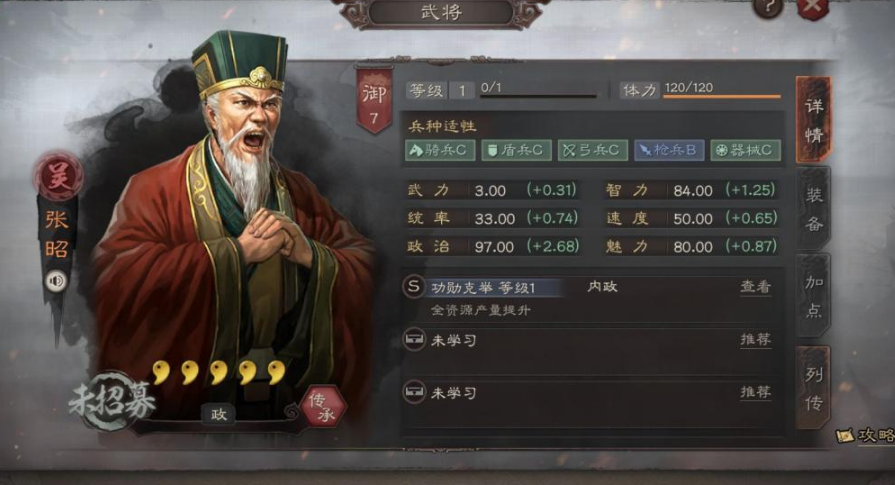The height and width of the screenshot is (485, 895).
Task: Switch to the 装备 equipment tab
Action: click(x=813, y=209)
